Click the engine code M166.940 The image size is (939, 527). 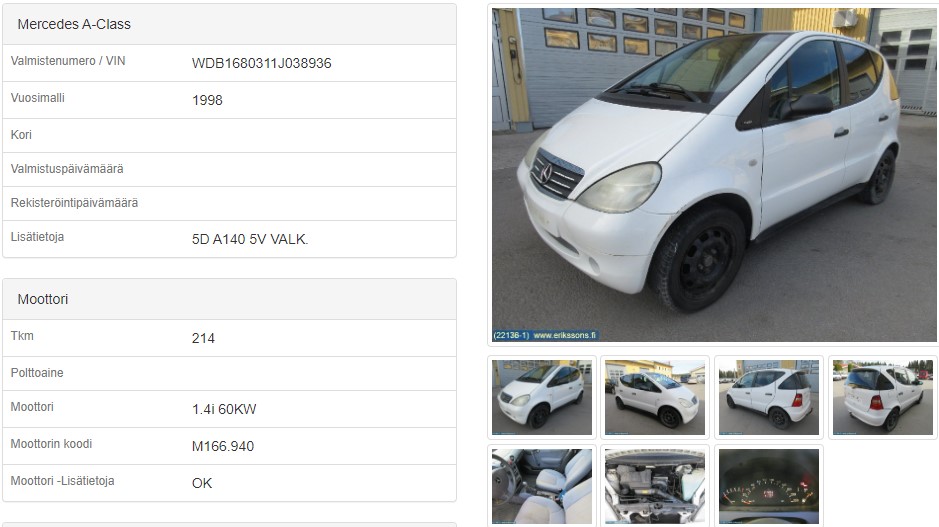[223, 447]
